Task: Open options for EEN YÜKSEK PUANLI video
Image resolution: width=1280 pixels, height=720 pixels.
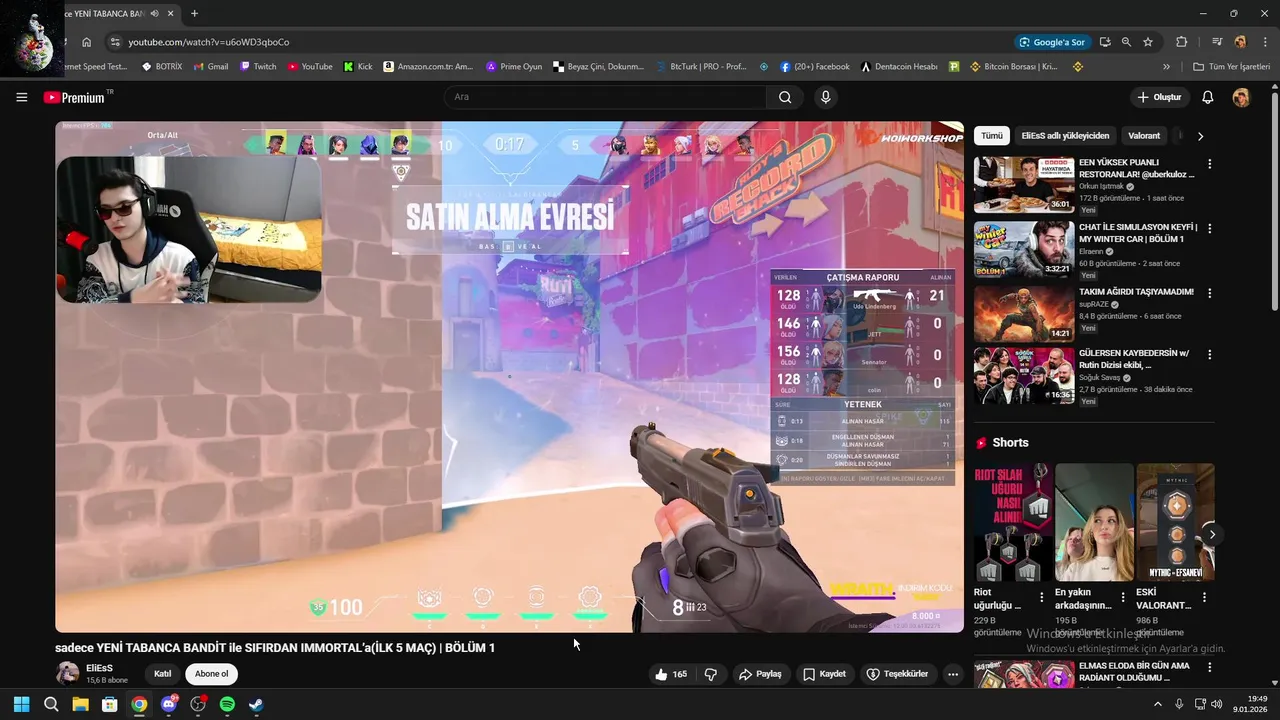Action: pyautogui.click(x=1209, y=164)
